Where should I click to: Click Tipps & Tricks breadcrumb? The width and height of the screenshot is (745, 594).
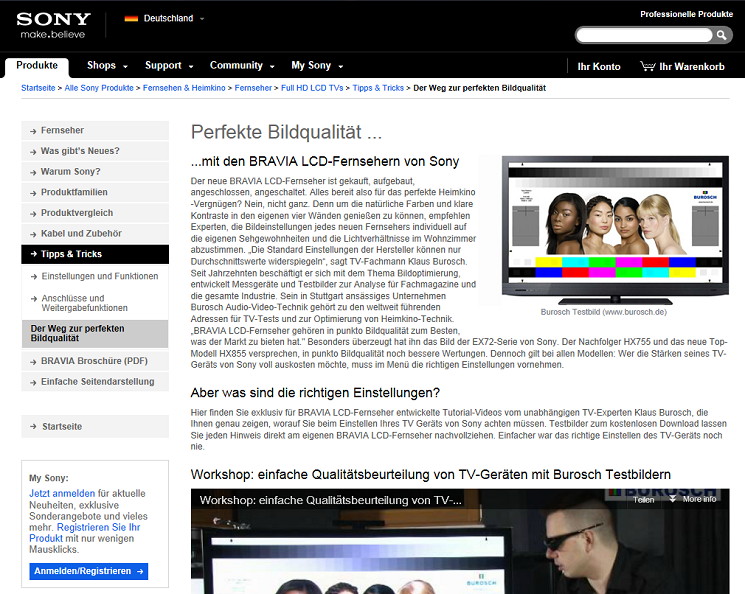point(378,88)
